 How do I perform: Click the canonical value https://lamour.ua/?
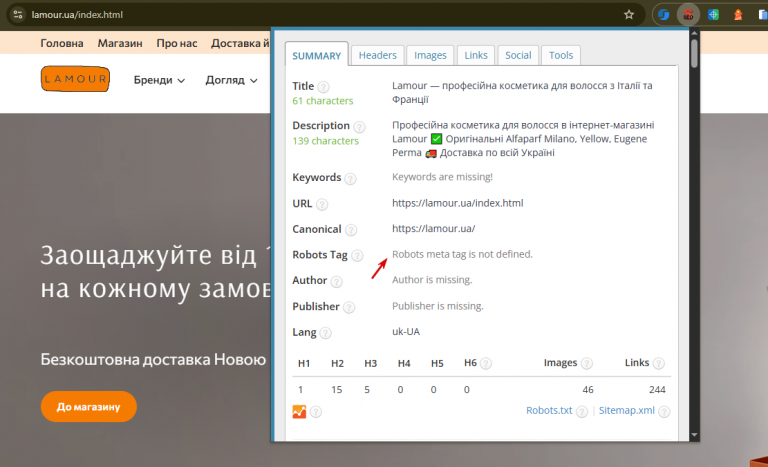point(433,228)
